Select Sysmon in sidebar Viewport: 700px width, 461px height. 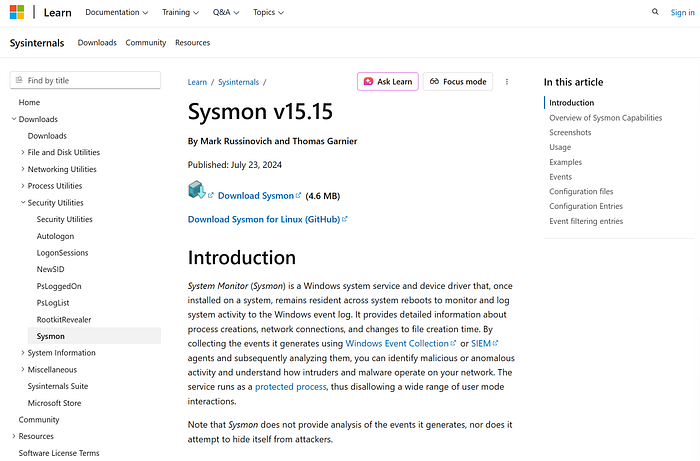tap(94, 336)
